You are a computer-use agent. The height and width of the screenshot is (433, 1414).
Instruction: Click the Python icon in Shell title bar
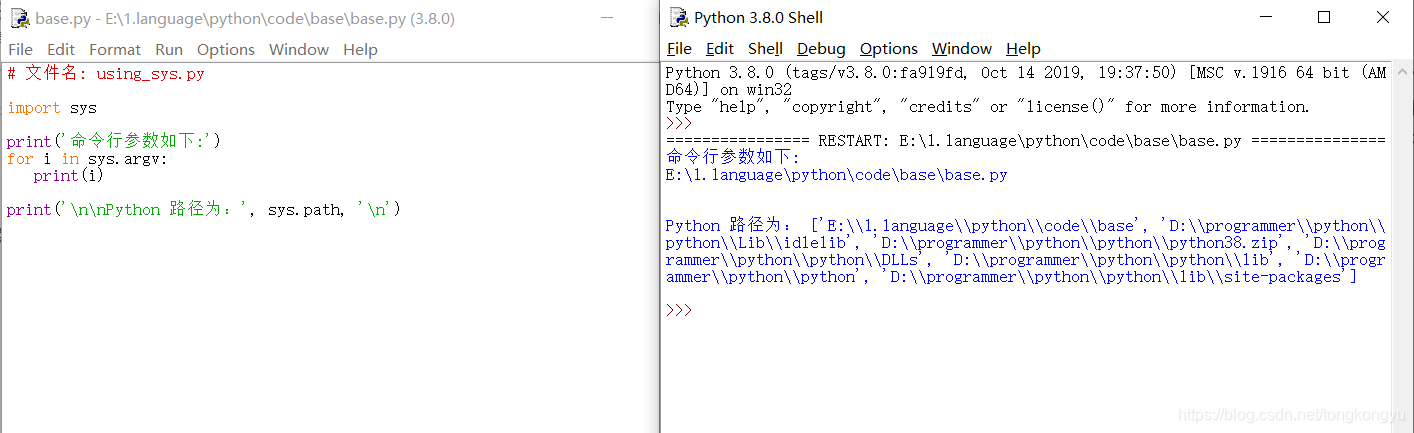[679, 17]
